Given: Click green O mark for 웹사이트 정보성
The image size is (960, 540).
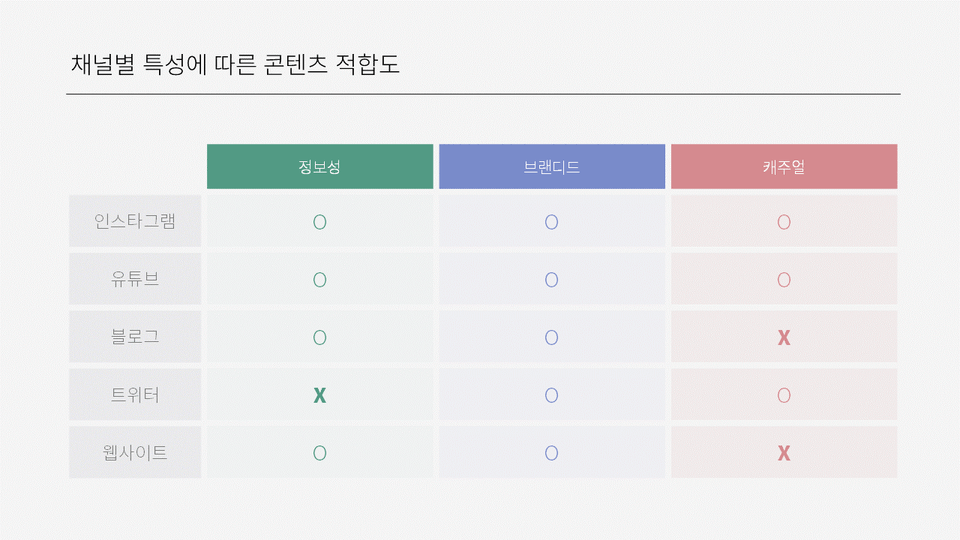Looking at the screenshot, I should tap(320, 453).
